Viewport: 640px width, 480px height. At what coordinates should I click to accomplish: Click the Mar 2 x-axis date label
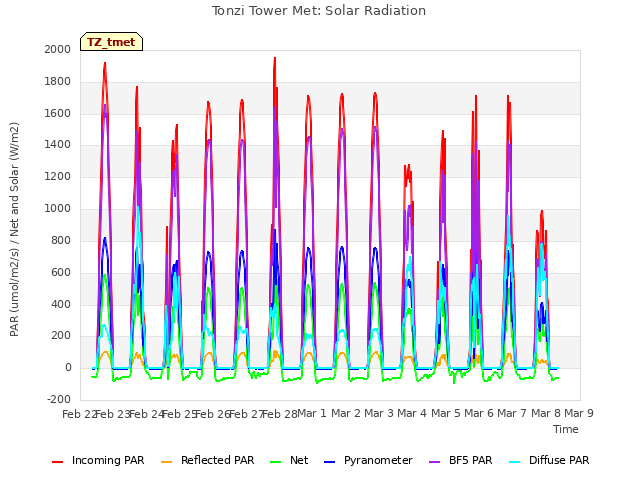coord(345,413)
